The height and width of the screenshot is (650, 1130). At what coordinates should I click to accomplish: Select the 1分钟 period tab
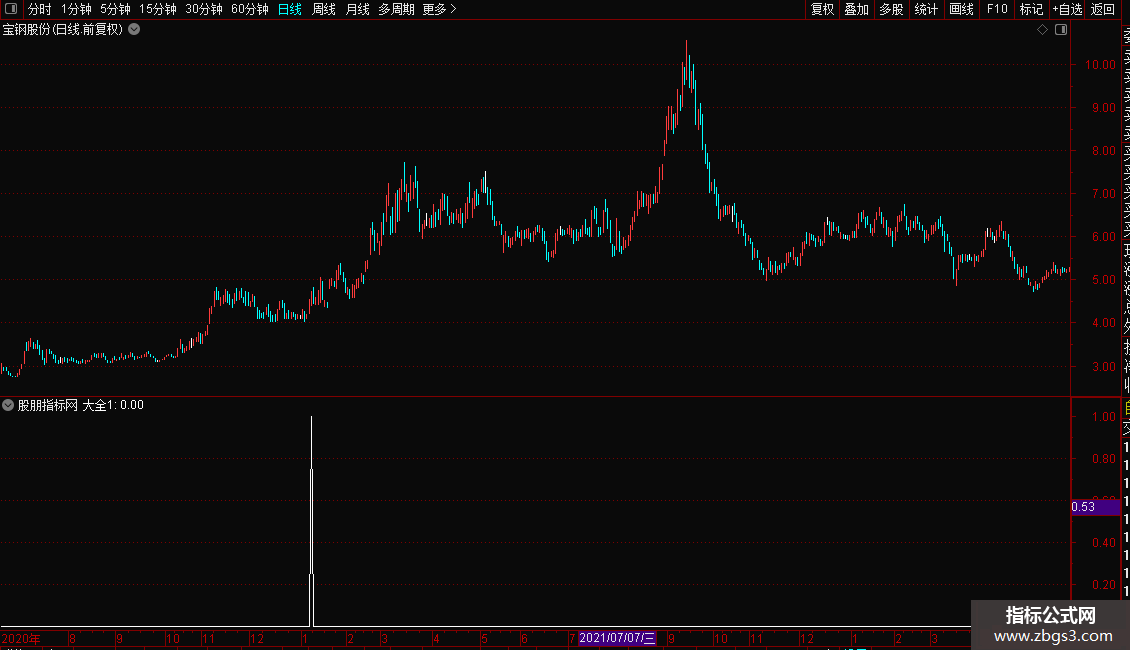[76, 9]
